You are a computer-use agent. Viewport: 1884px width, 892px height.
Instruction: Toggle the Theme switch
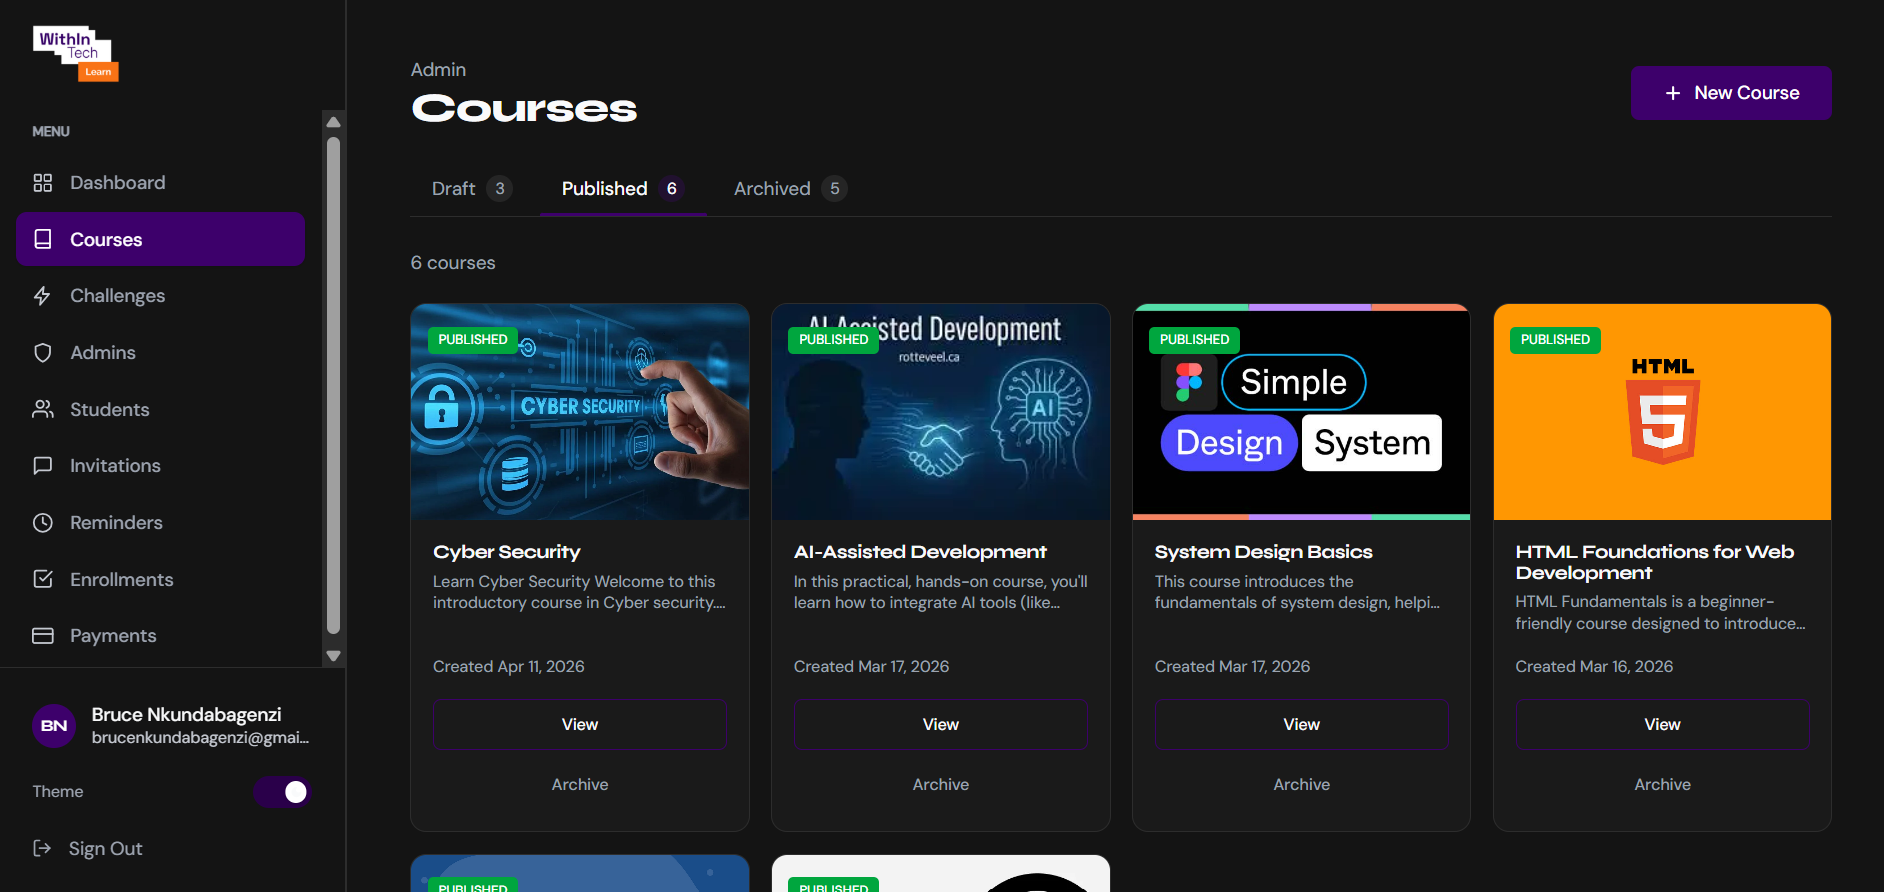tap(282, 792)
